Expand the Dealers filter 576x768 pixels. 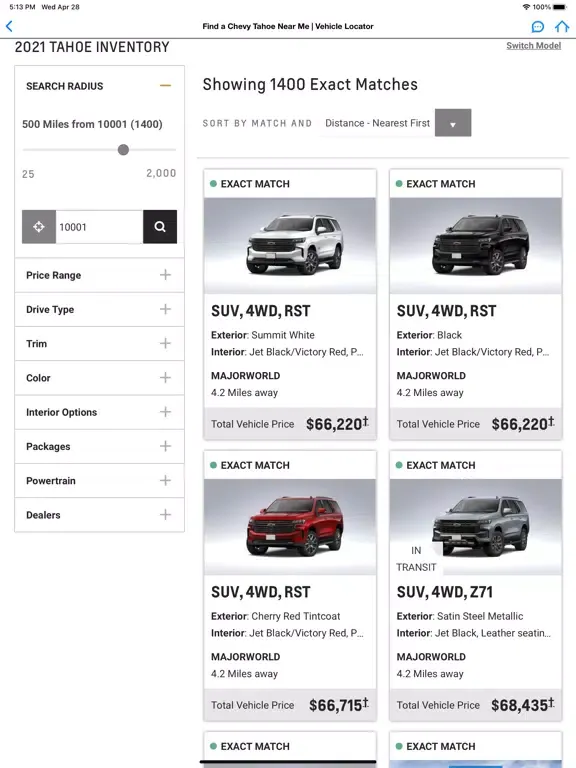[99, 515]
